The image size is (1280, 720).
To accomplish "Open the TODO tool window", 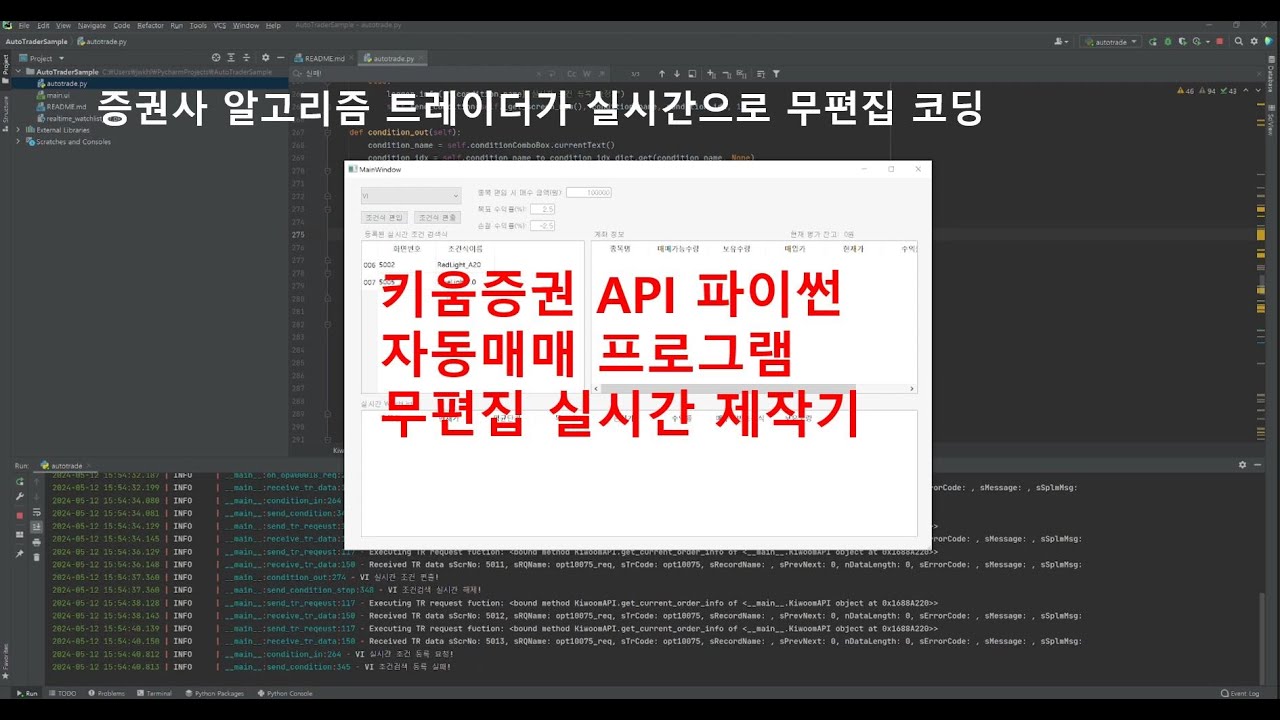I will tap(62, 693).
